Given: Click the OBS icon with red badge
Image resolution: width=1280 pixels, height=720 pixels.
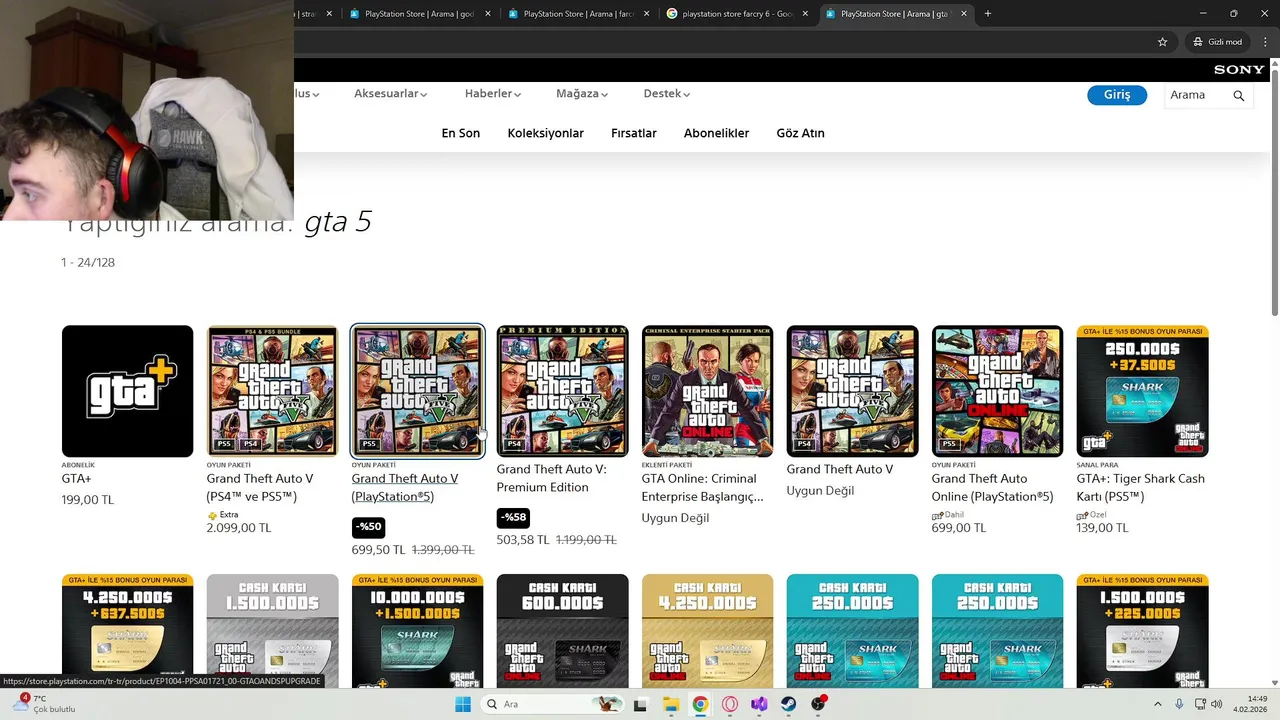Looking at the screenshot, I should [x=819, y=704].
